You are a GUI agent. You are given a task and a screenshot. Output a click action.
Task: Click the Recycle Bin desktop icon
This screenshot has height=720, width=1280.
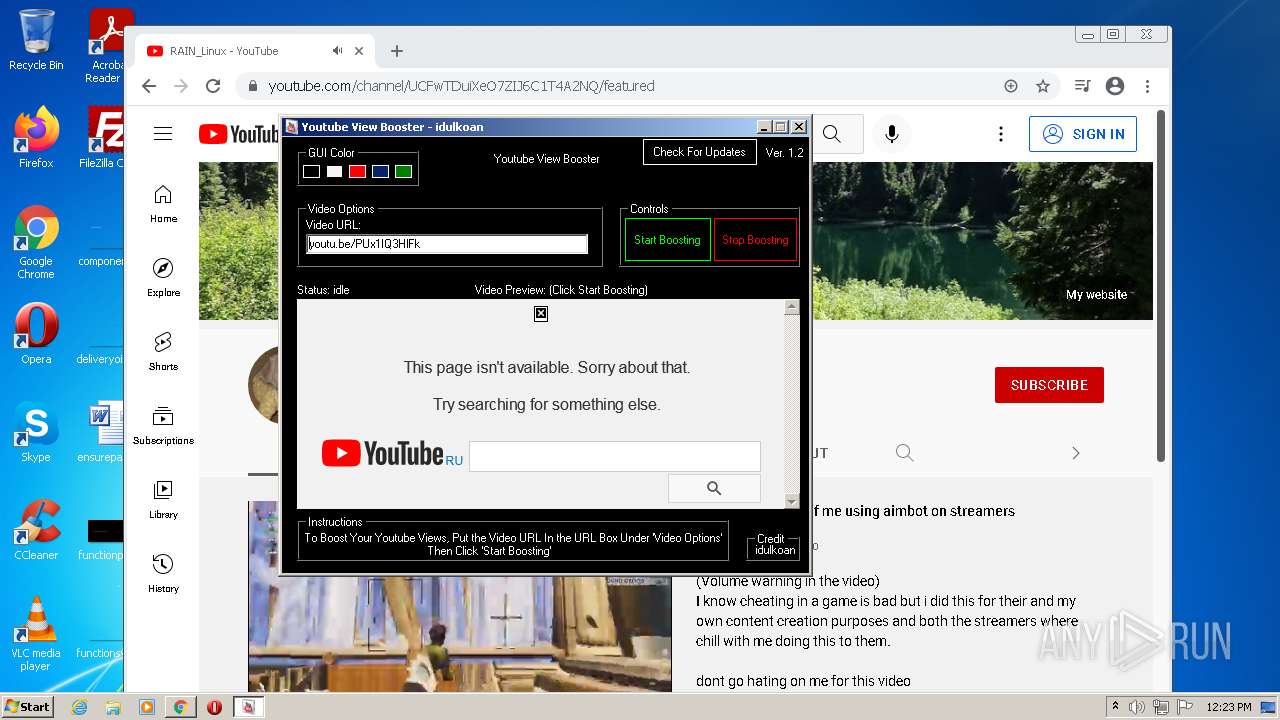tap(36, 40)
